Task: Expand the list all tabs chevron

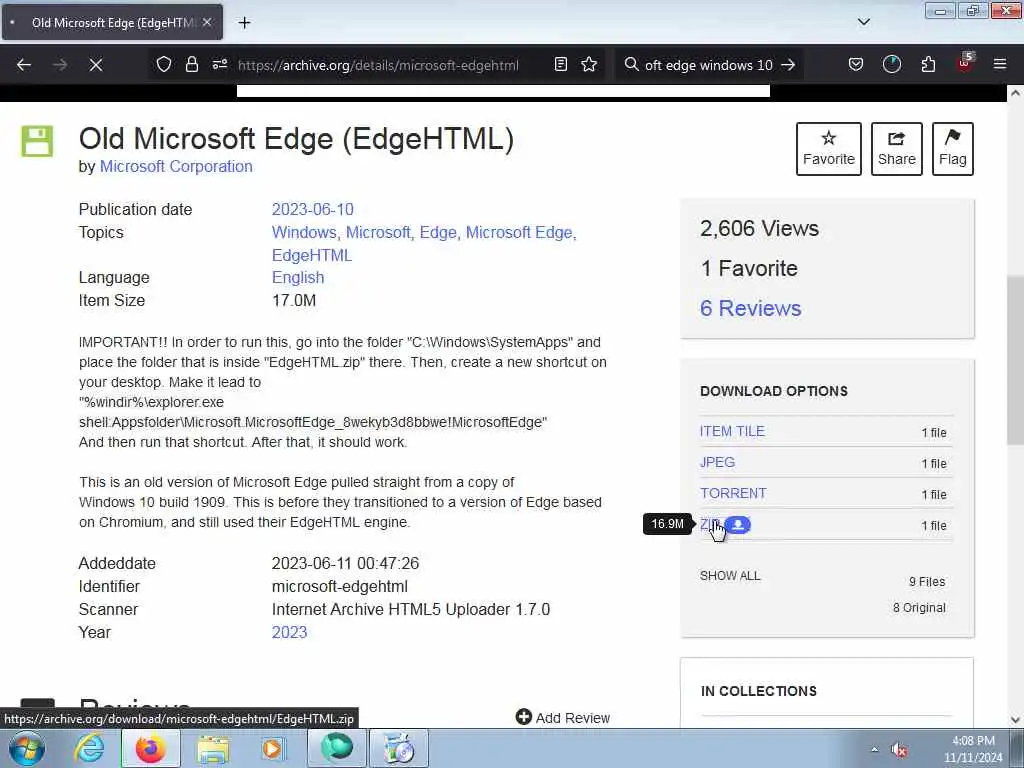Action: pyautogui.click(x=863, y=22)
